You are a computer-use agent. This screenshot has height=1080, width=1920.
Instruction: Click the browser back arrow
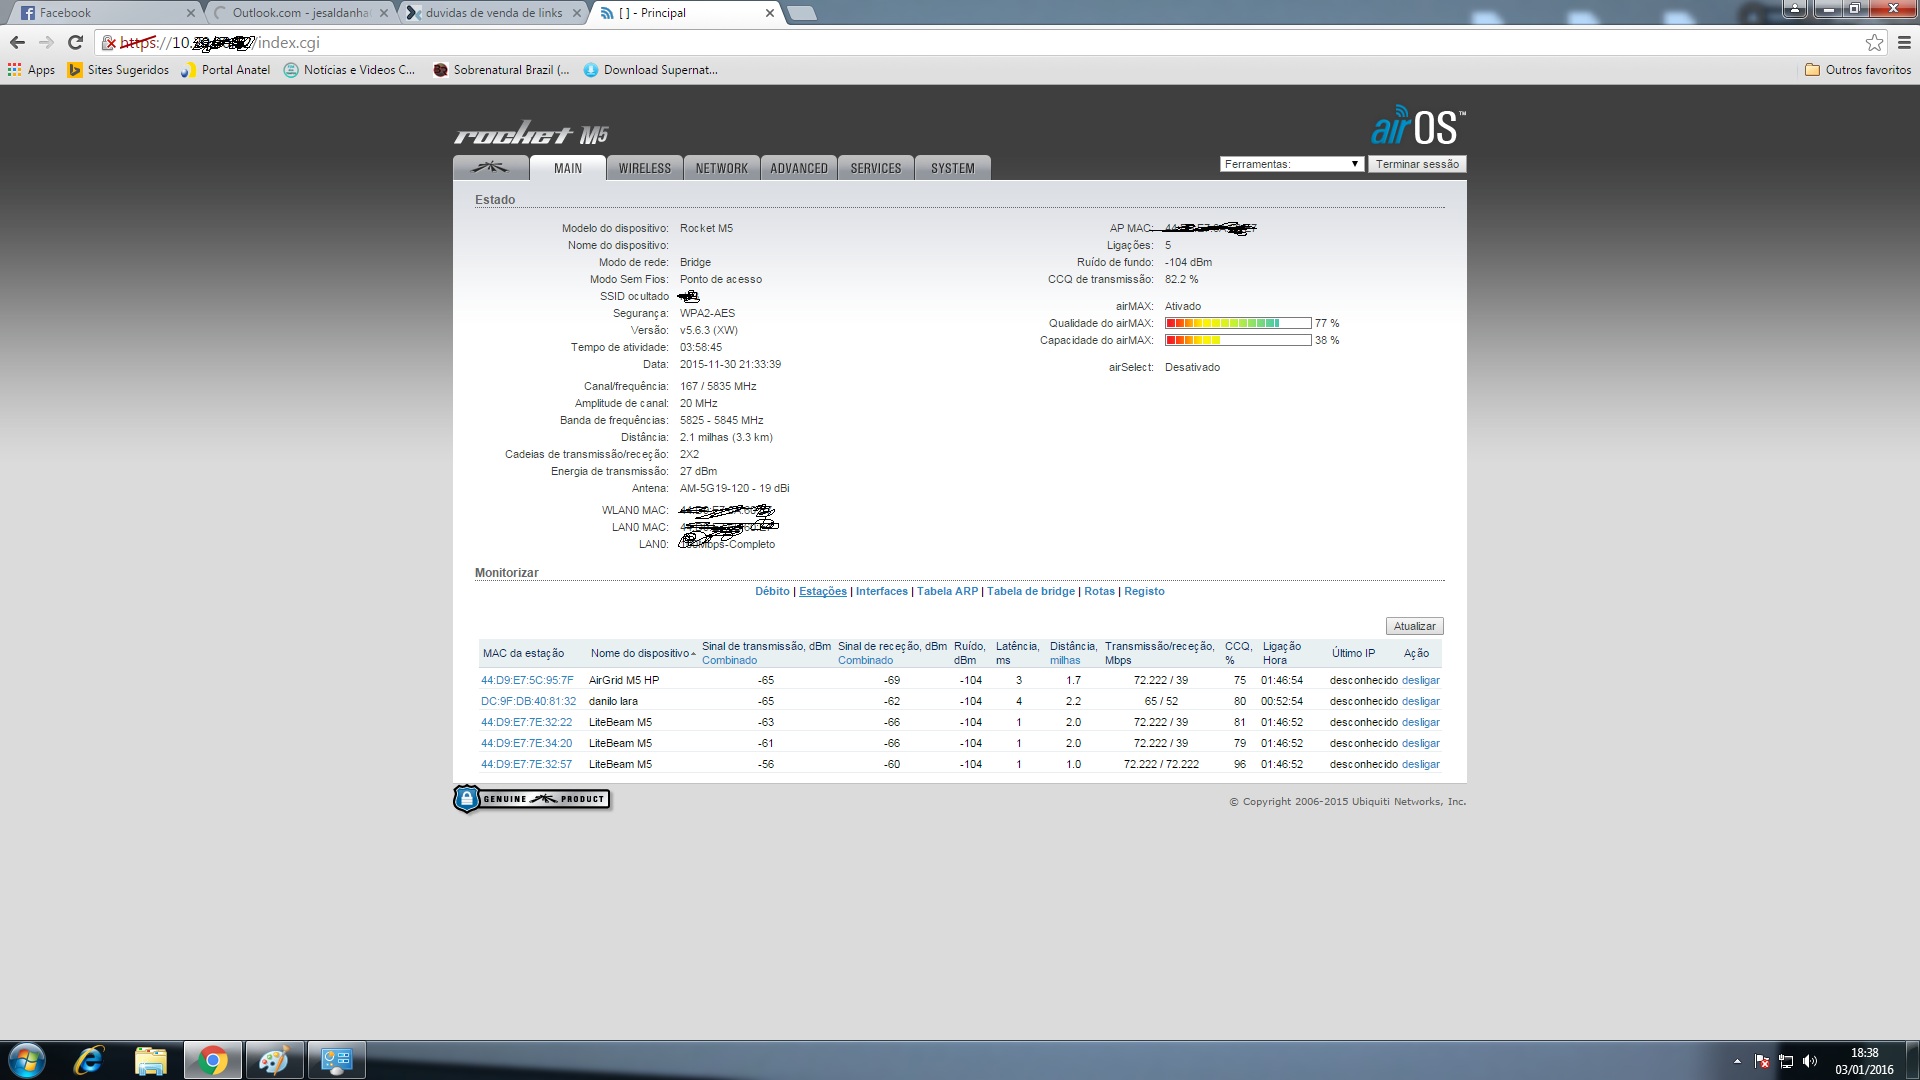coord(17,42)
